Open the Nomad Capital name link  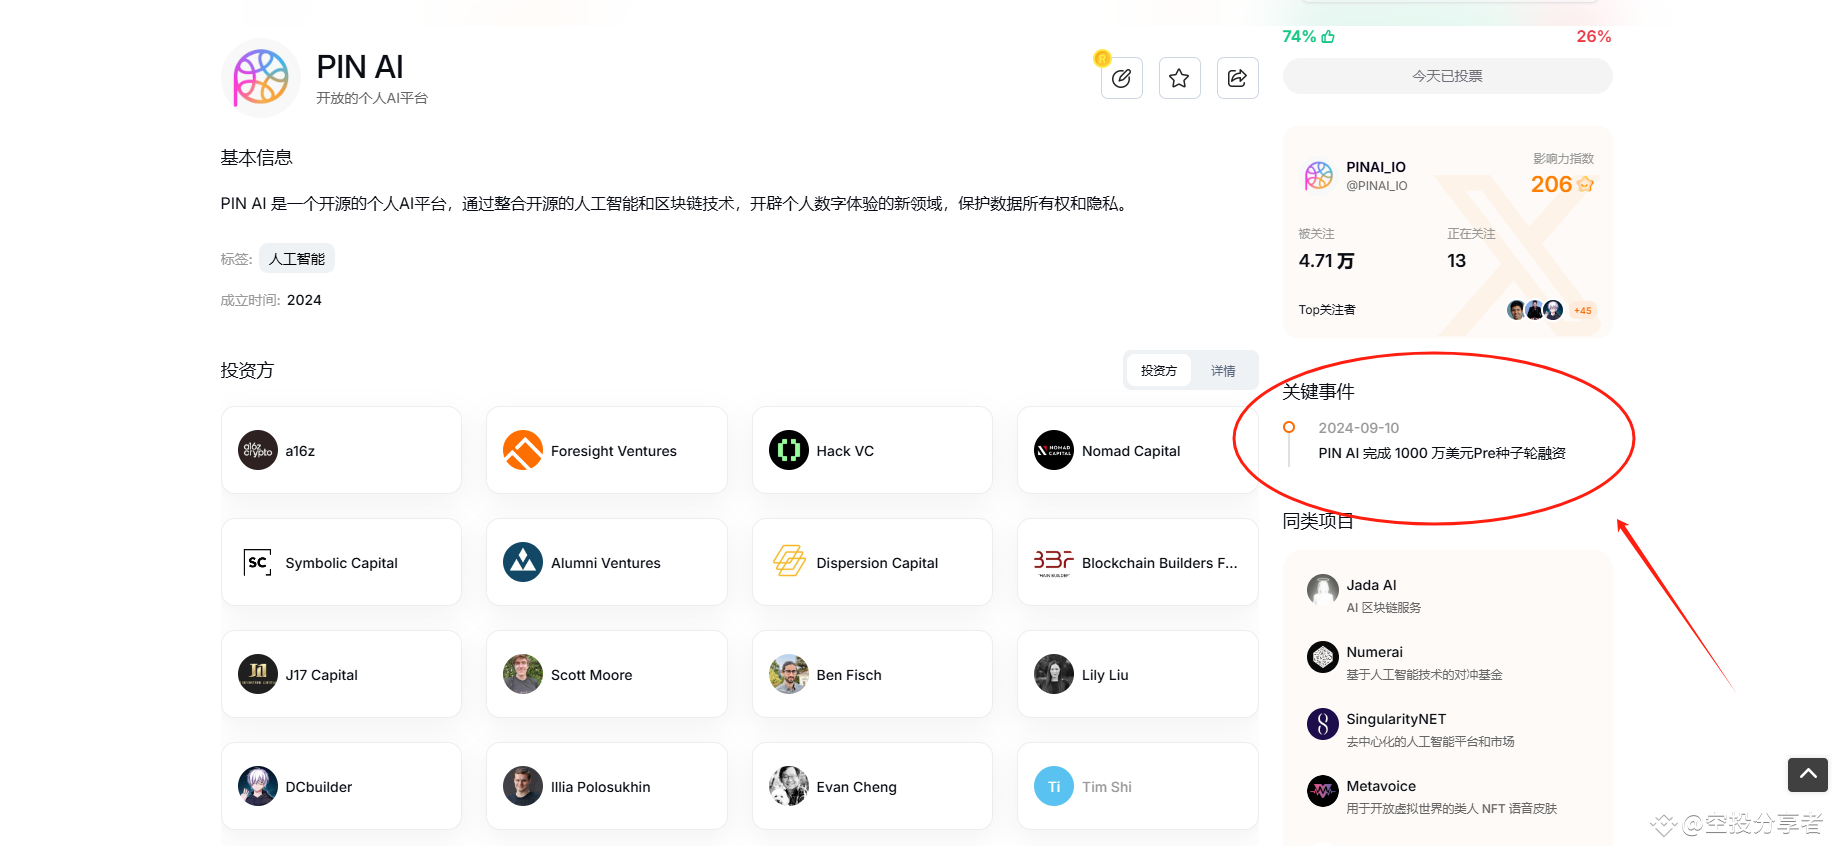tap(1131, 451)
